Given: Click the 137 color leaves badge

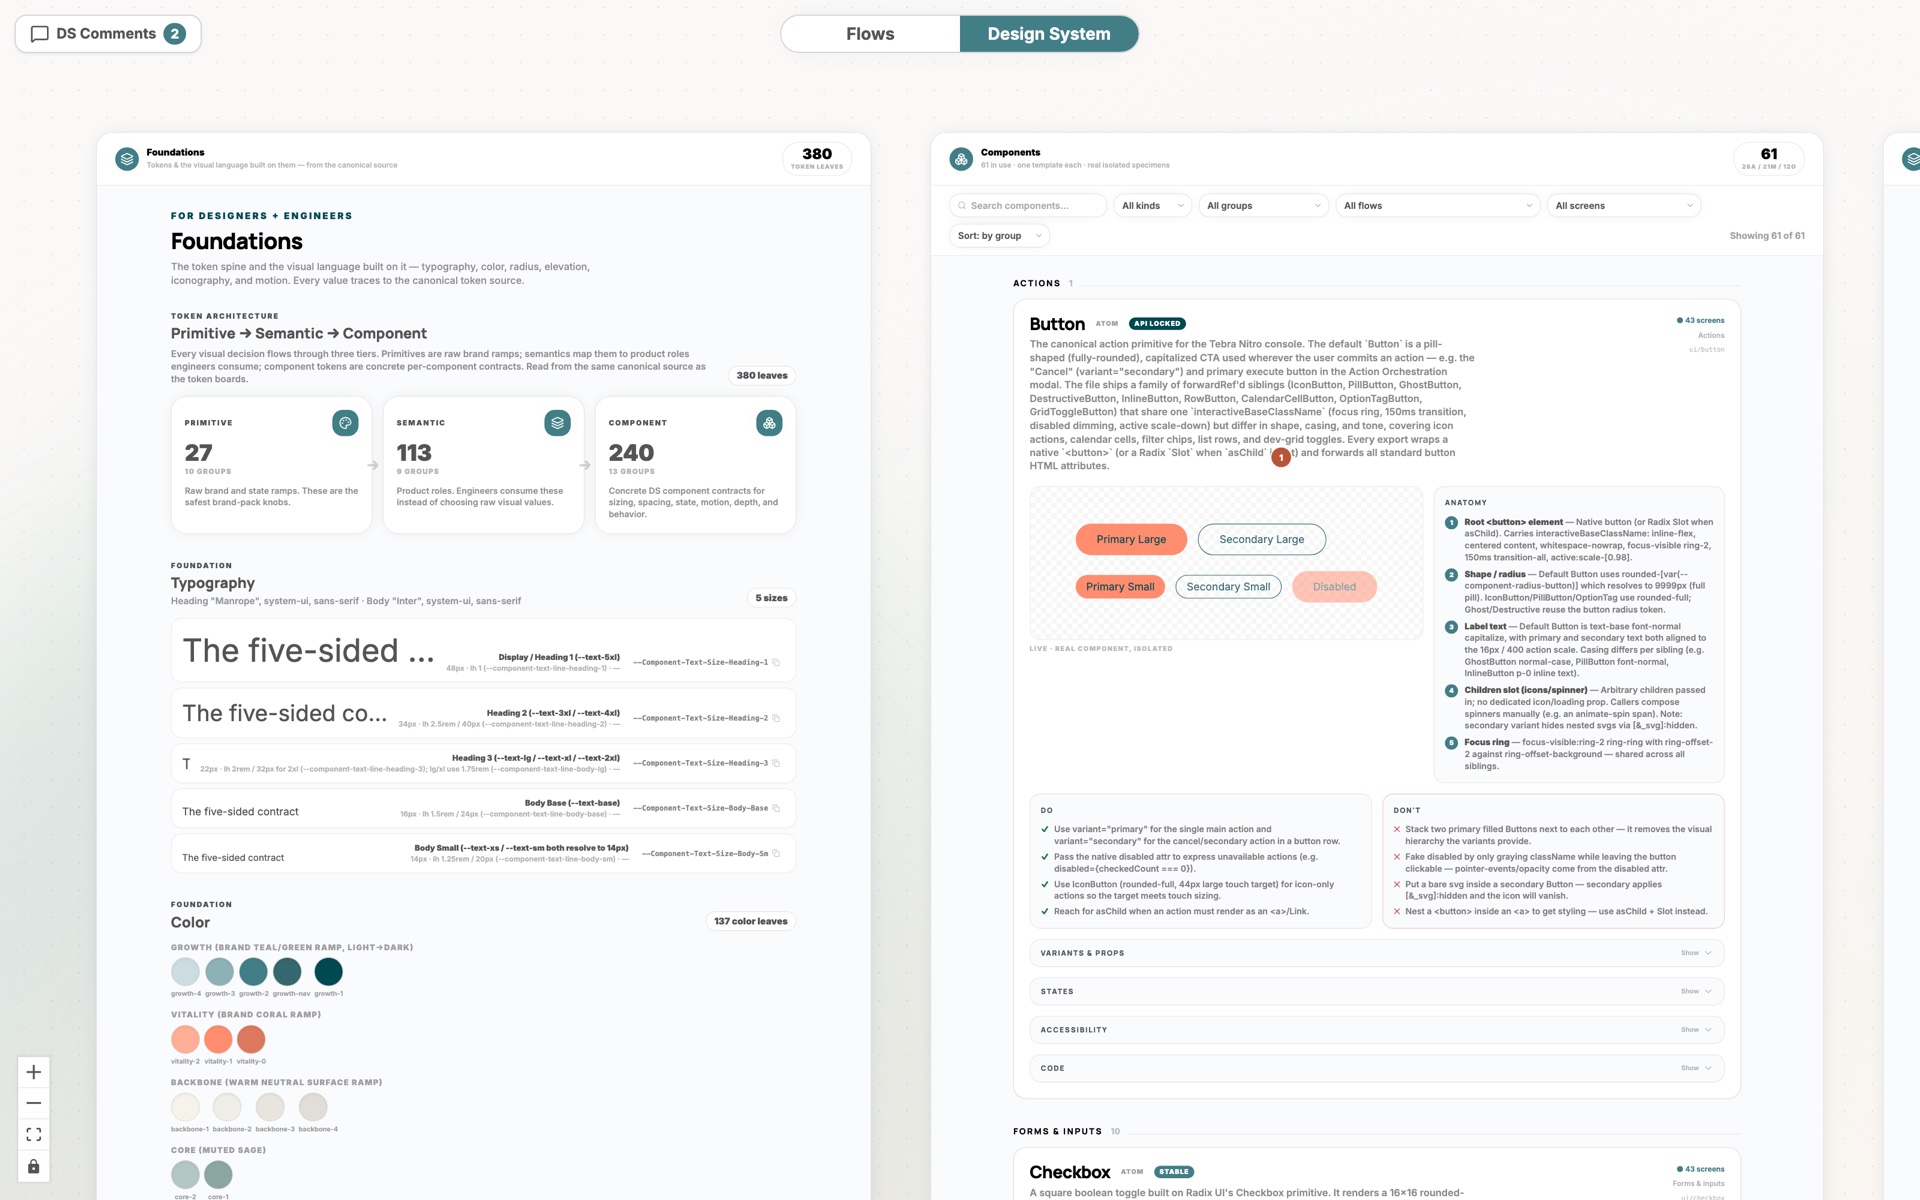Looking at the screenshot, I should point(751,921).
